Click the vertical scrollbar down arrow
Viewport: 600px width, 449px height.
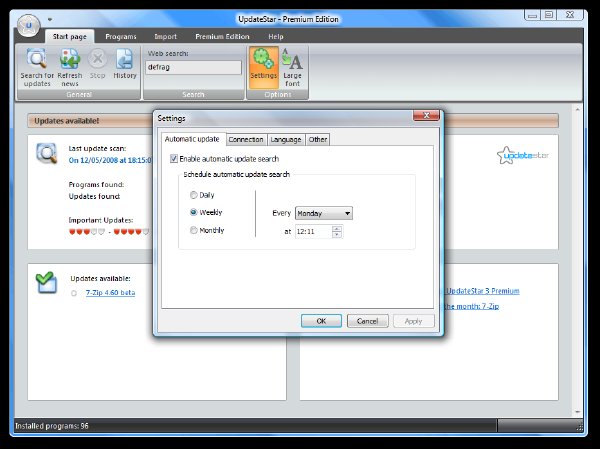pyautogui.click(x=577, y=412)
